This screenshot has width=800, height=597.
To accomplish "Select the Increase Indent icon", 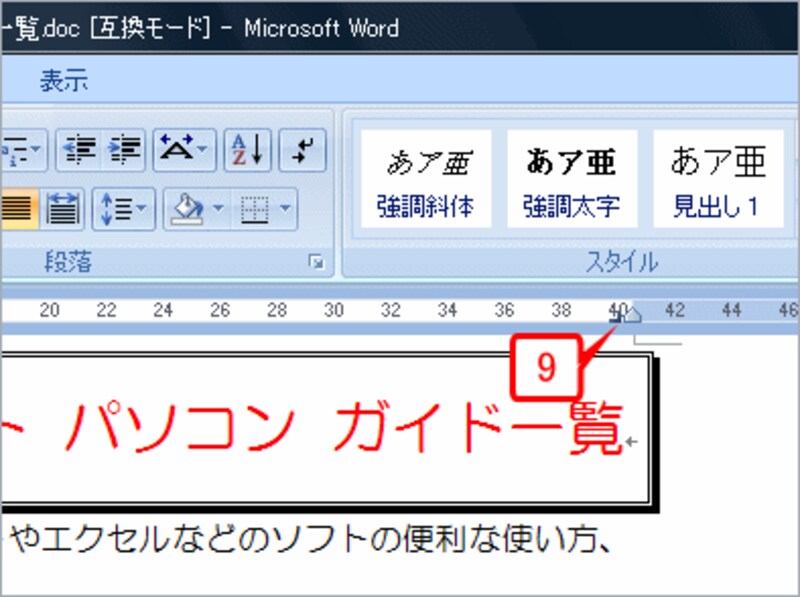I will pos(127,148).
